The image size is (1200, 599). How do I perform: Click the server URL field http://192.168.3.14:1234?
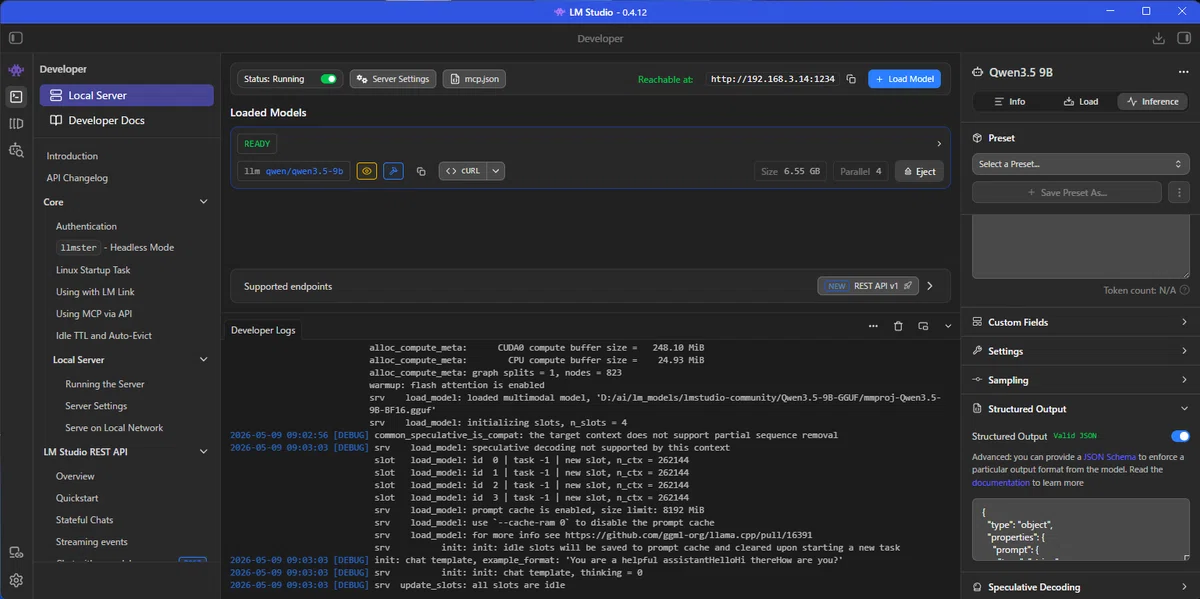(x=773, y=79)
